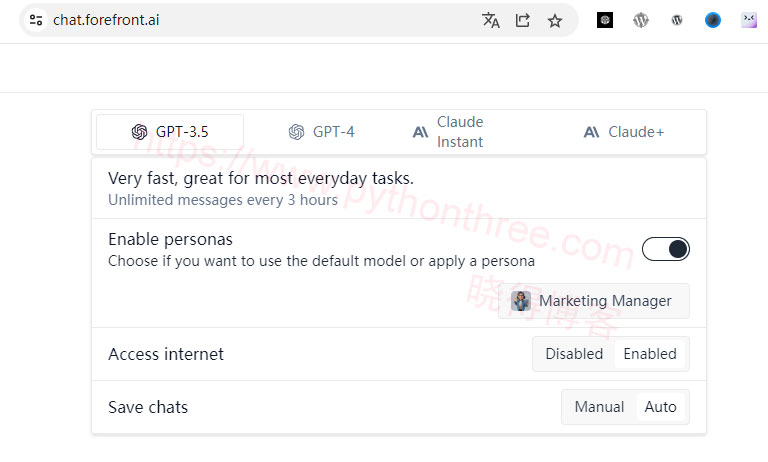Viewport: 768px width, 462px height.
Task: Click the OpenAI logo beside GPT-3.5
Action: [x=140, y=132]
